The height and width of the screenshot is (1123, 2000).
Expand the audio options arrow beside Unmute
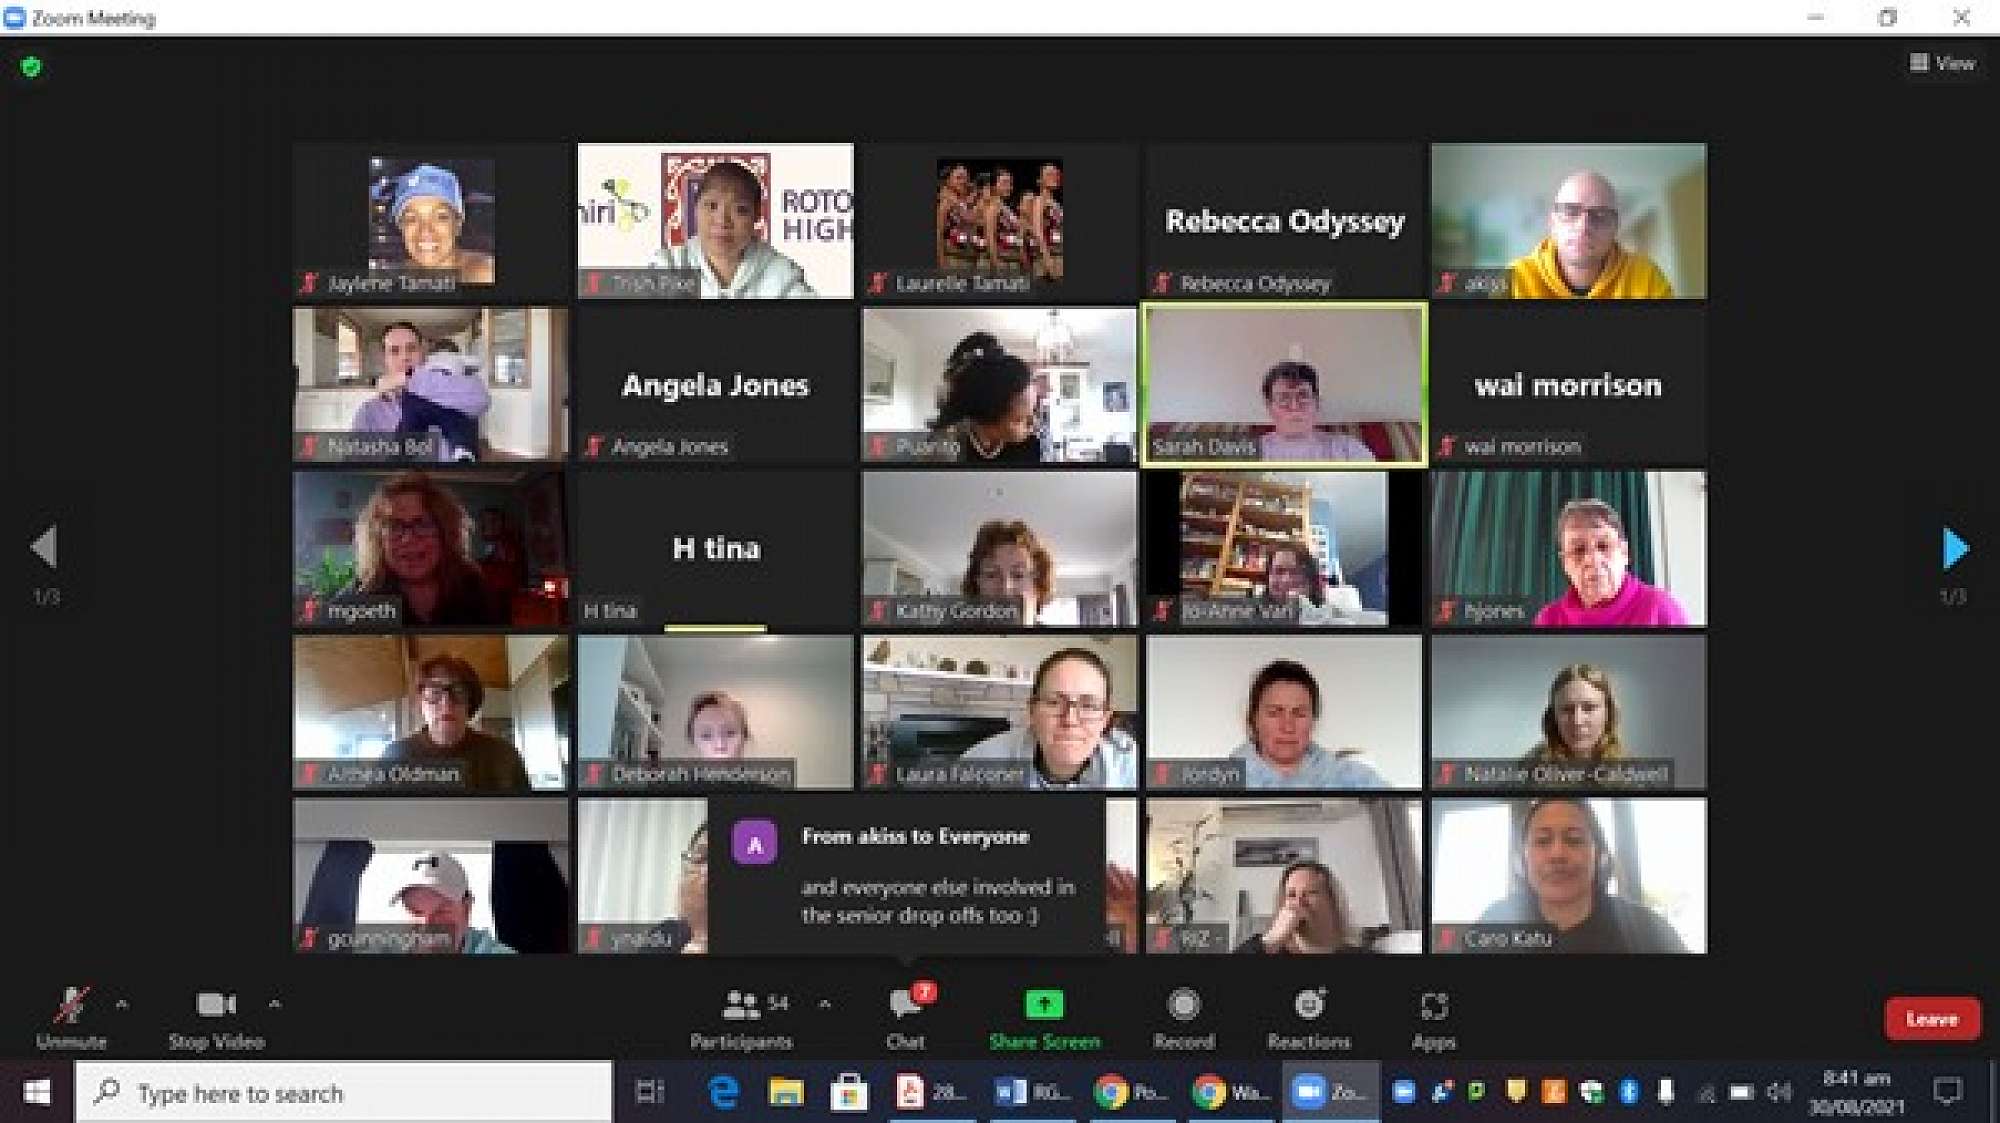pos(122,1003)
